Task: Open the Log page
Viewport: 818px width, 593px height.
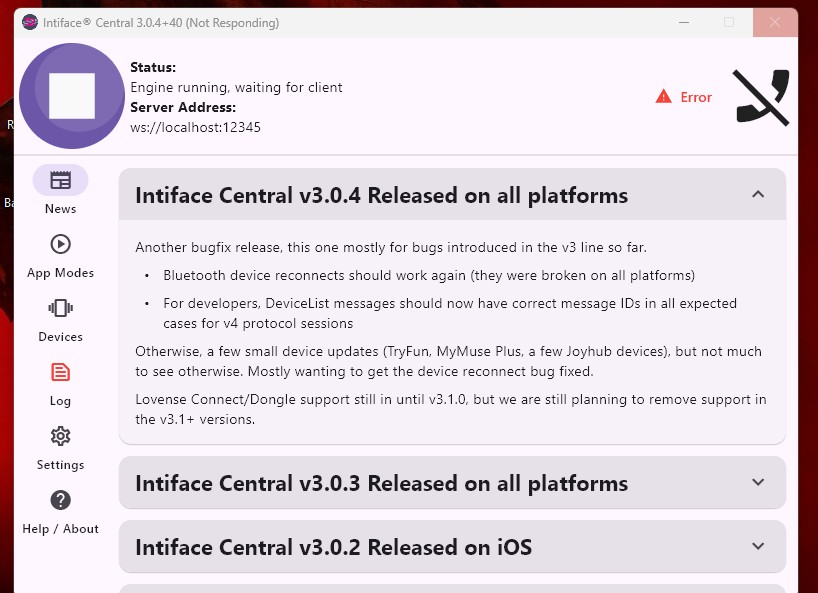Action: point(60,373)
